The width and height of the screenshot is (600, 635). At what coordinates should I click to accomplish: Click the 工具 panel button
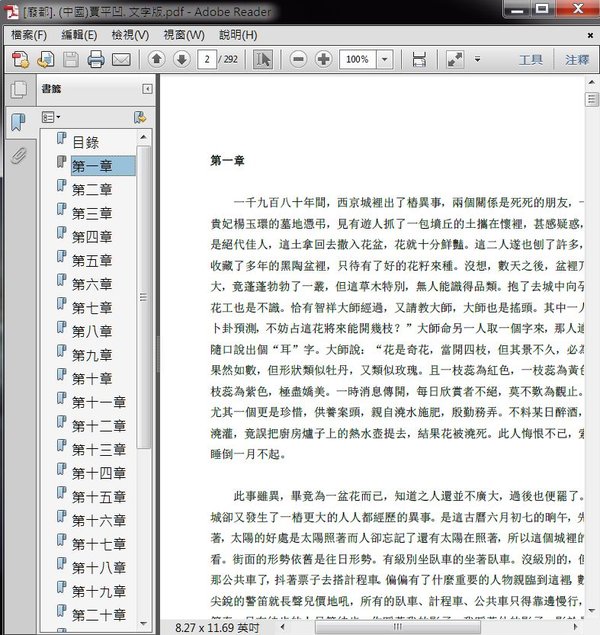pyautogui.click(x=530, y=60)
